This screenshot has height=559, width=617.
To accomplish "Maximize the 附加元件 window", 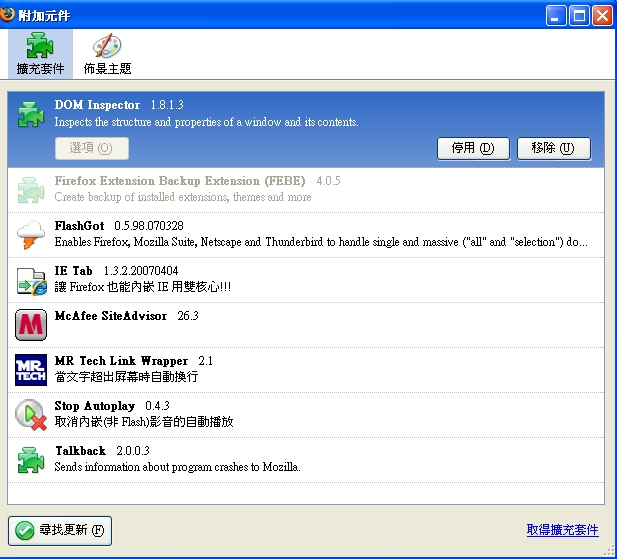I will coord(579,16).
